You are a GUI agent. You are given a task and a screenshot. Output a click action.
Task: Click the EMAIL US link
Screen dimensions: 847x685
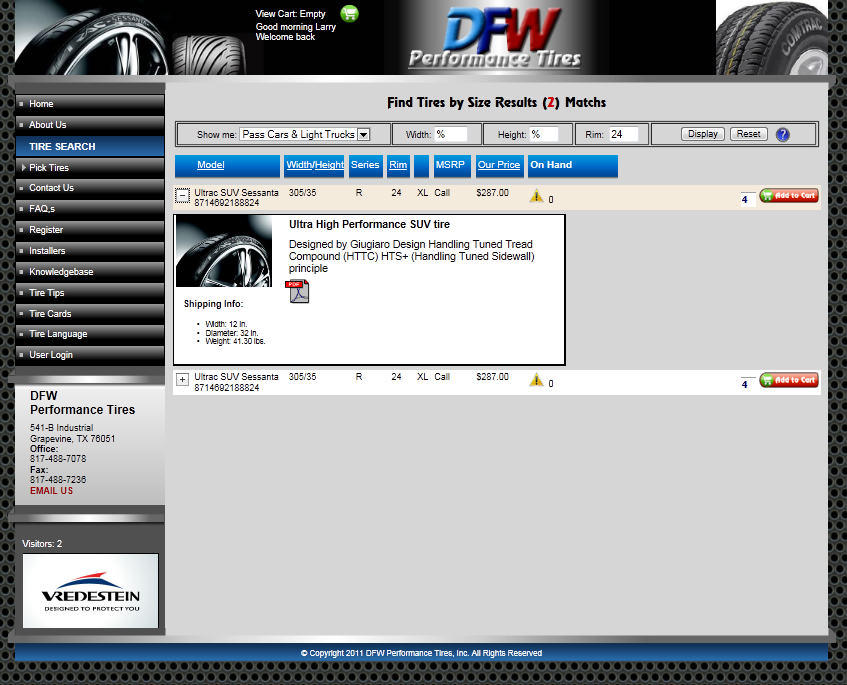51,491
